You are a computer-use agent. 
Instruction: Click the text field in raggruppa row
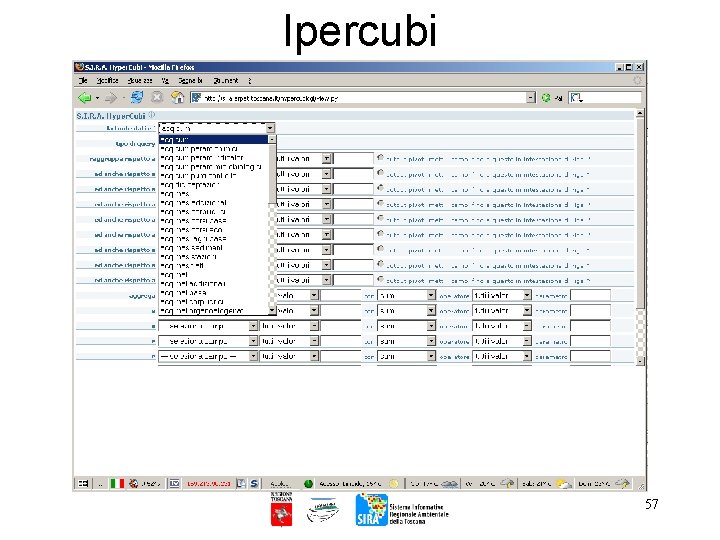click(x=353, y=159)
